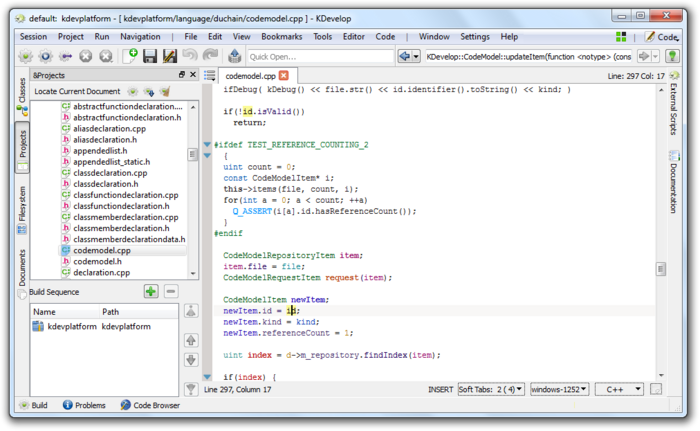Open the Problems panel at the bottom

[84, 405]
